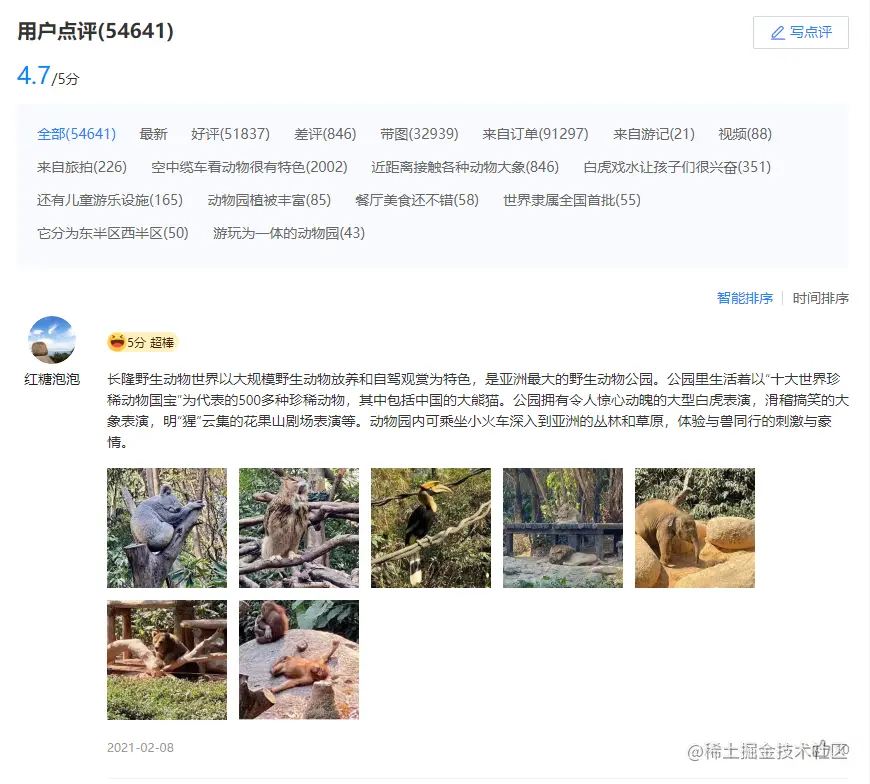This screenshot has height=784, width=870.
Task: Show 差评(846) negative reviews
Action: click(x=325, y=134)
